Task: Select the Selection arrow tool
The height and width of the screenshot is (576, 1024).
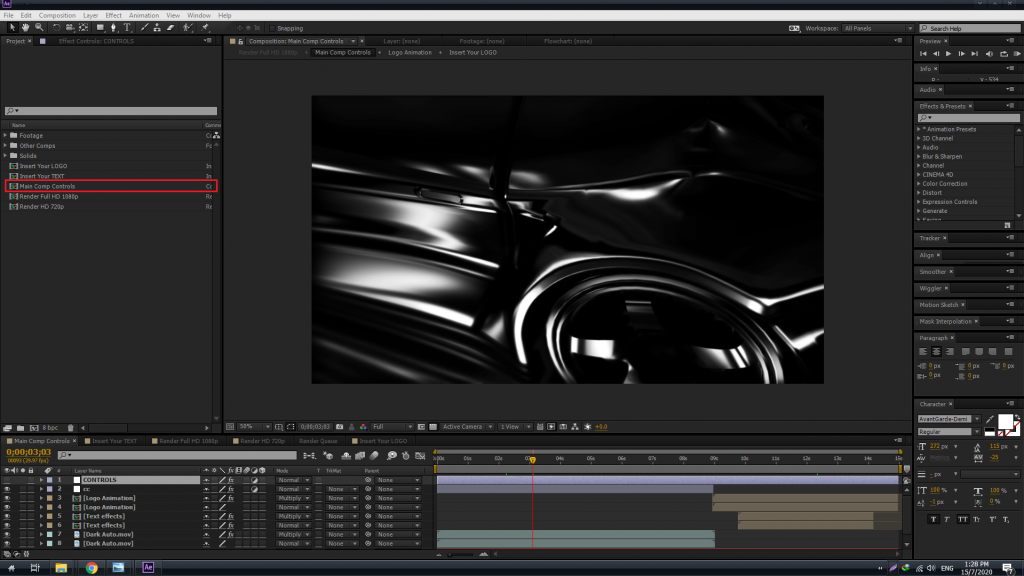Action: tap(12, 27)
